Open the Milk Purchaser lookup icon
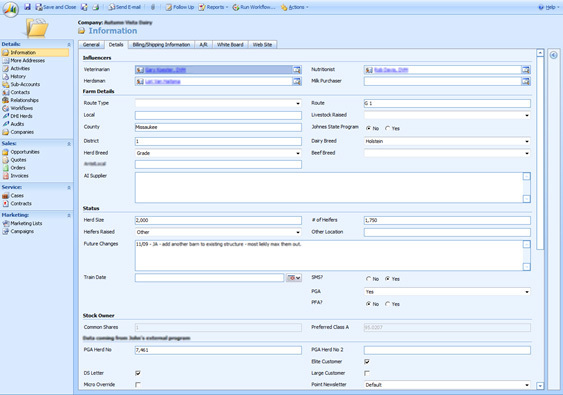Screen dimensions: 563x395 click(x=526, y=82)
